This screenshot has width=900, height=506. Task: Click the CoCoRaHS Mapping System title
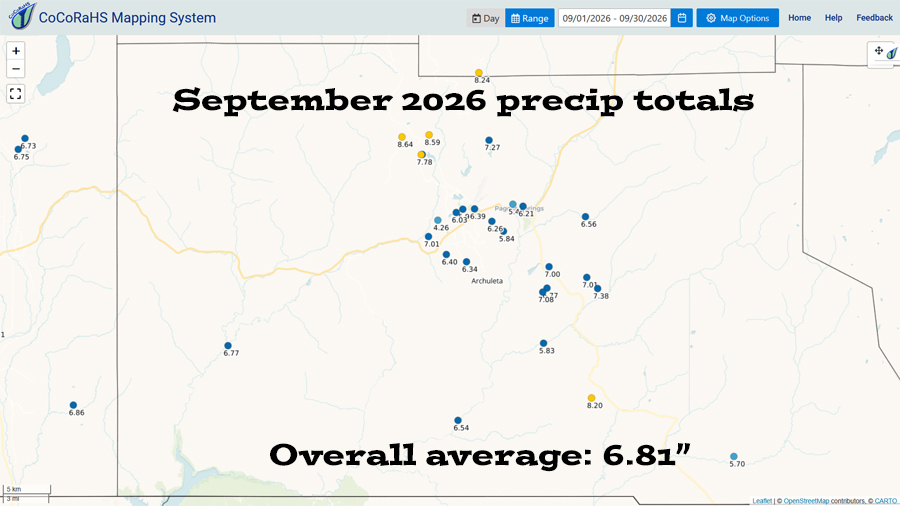tap(127, 18)
